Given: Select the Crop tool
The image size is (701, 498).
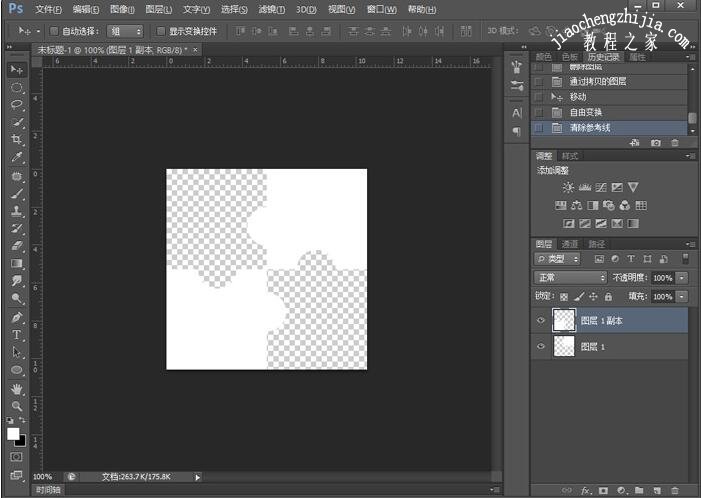Looking at the screenshot, I should coord(17,140).
